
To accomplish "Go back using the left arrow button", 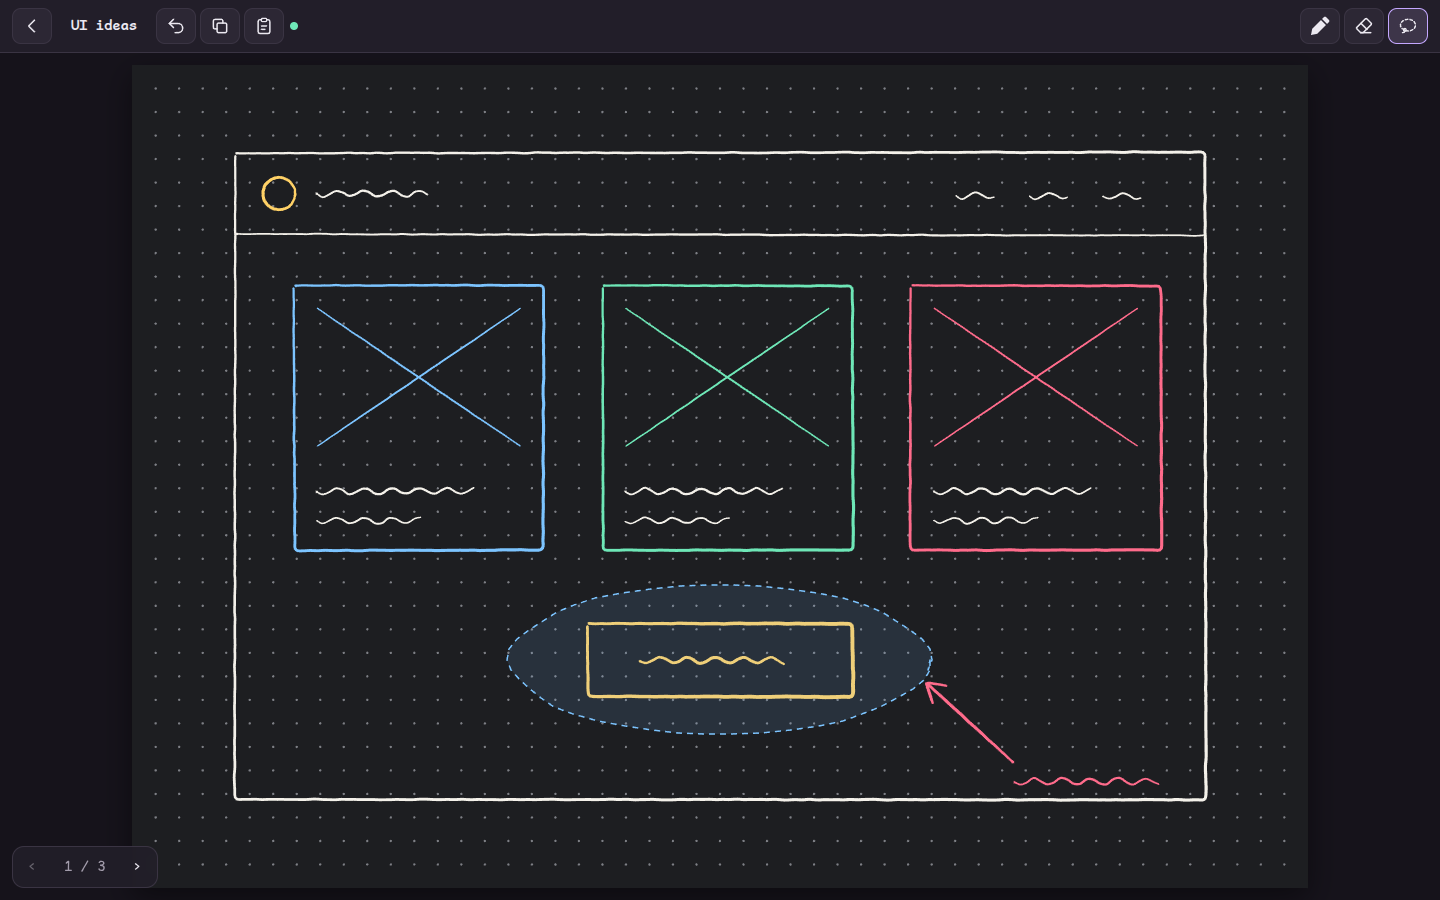I will [x=32, y=26].
